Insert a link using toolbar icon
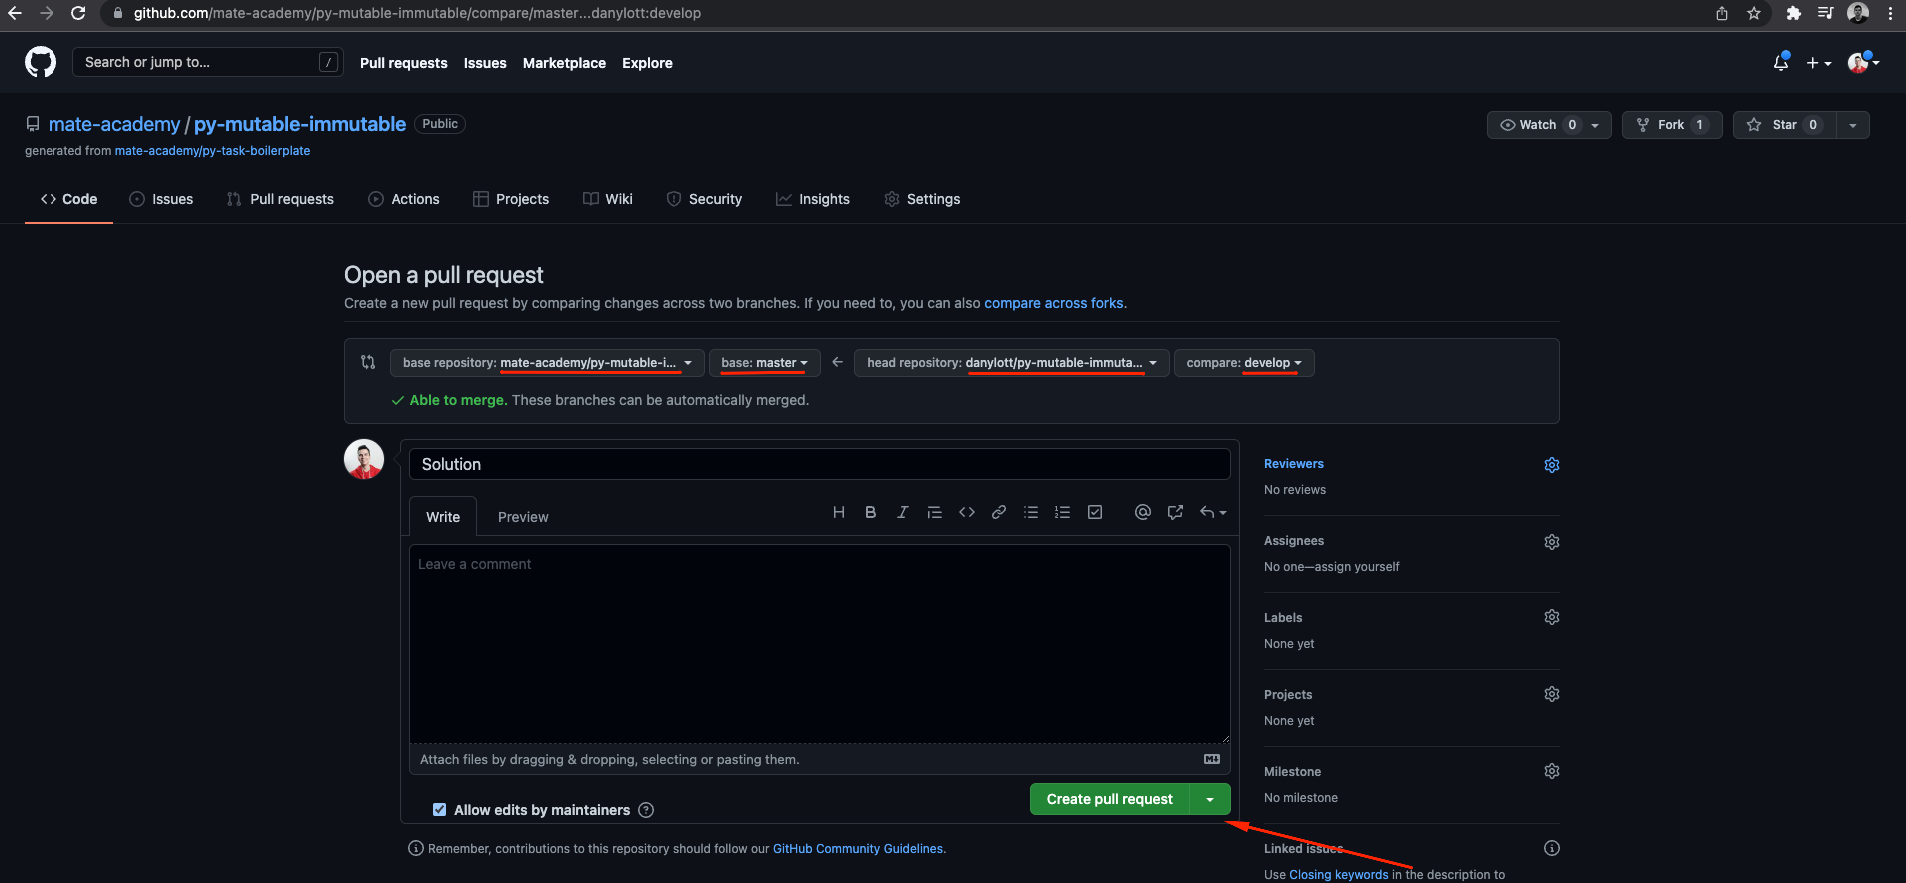 998,512
